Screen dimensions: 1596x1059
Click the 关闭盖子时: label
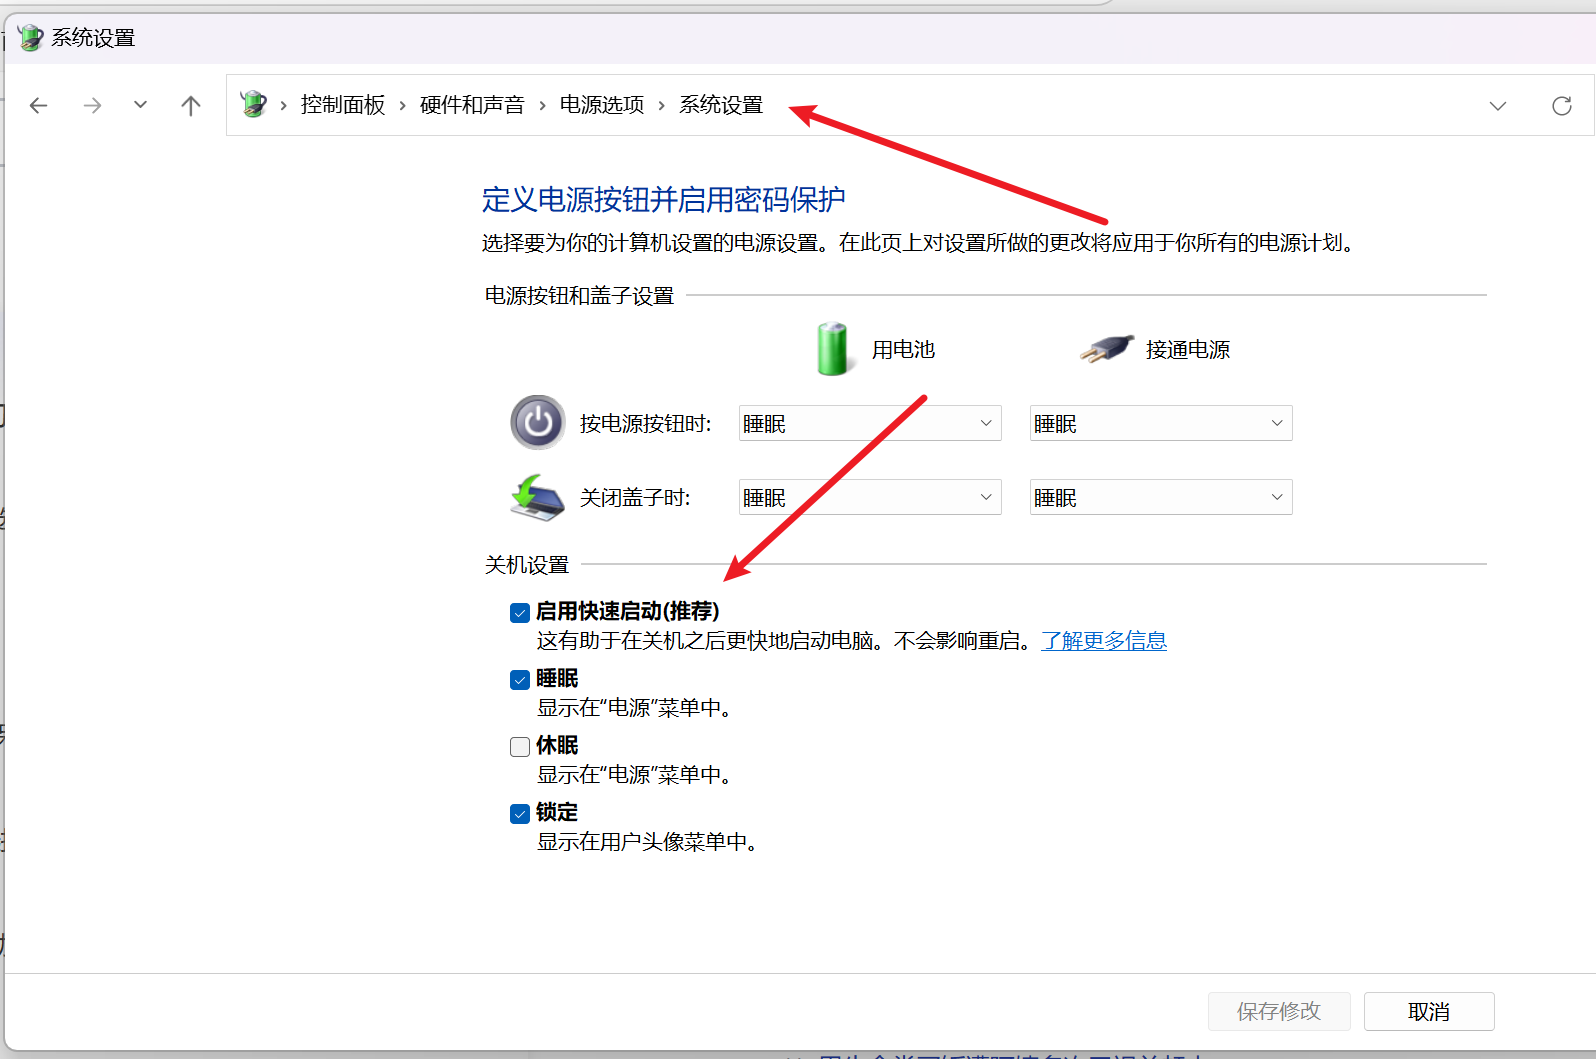(x=635, y=498)
